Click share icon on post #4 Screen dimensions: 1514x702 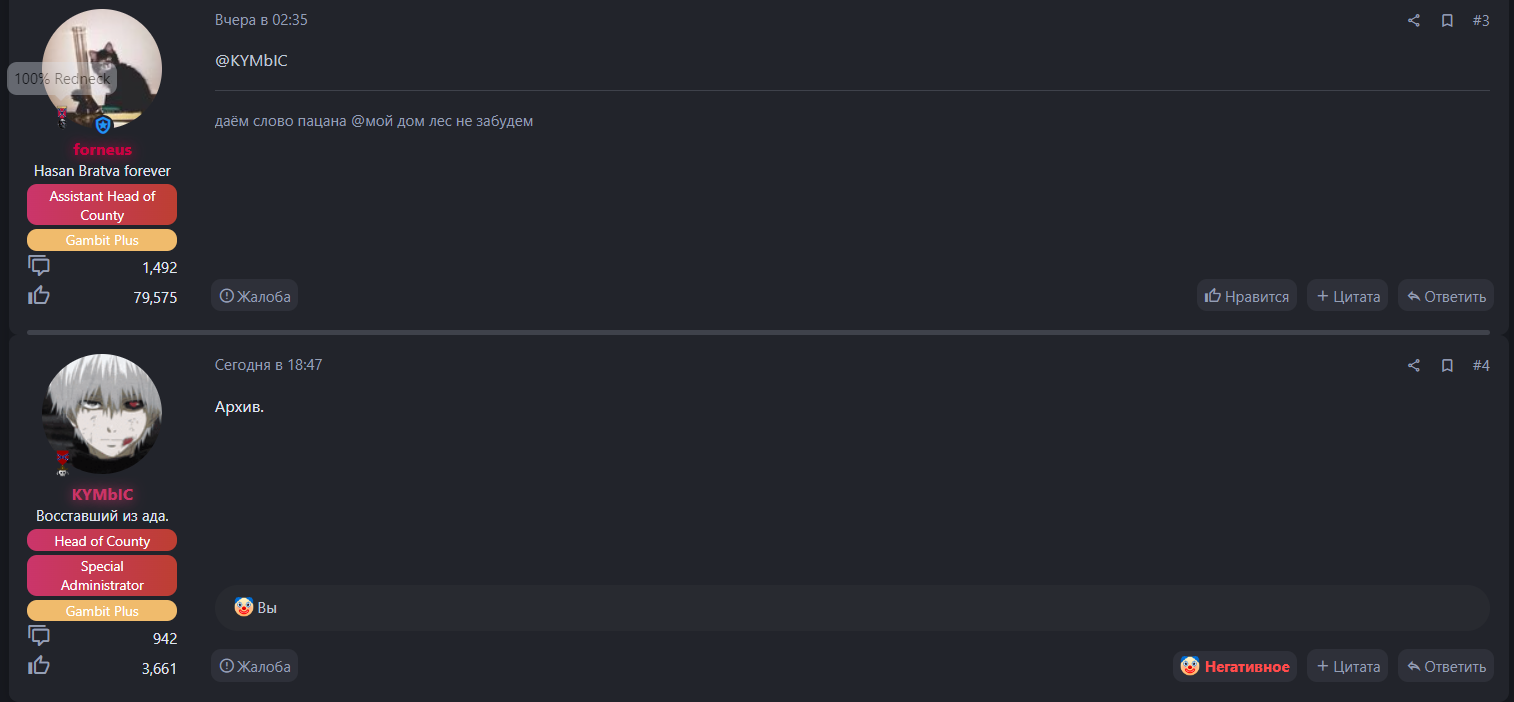(1414, 366)
